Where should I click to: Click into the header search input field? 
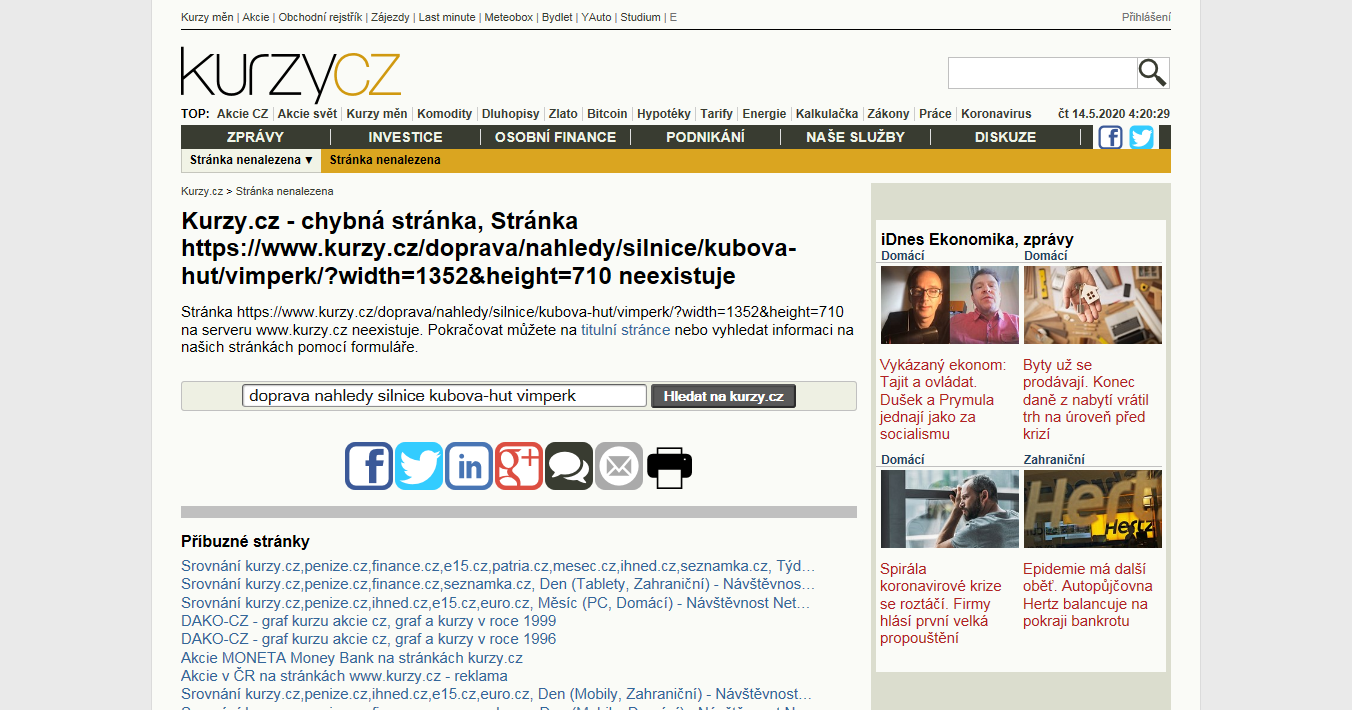click(x=1042, y=73)
